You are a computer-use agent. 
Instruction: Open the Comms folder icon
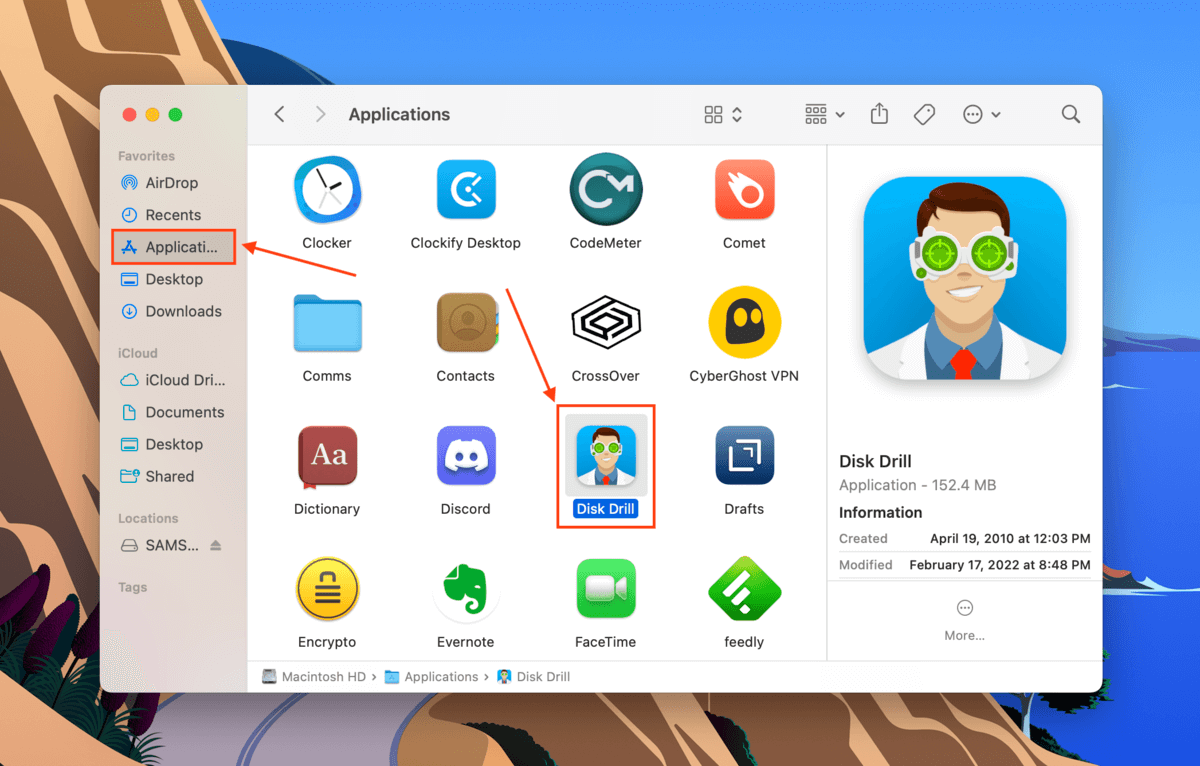tap(327, 323)
